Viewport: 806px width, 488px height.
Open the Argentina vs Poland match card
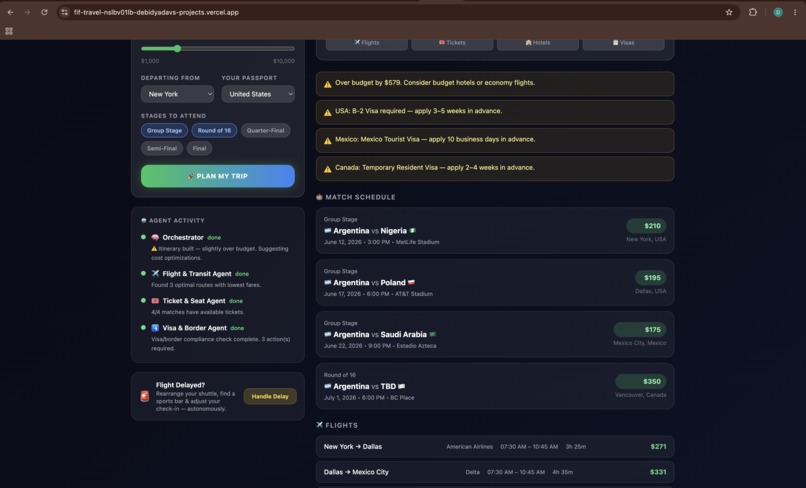(x=495, y=282)
